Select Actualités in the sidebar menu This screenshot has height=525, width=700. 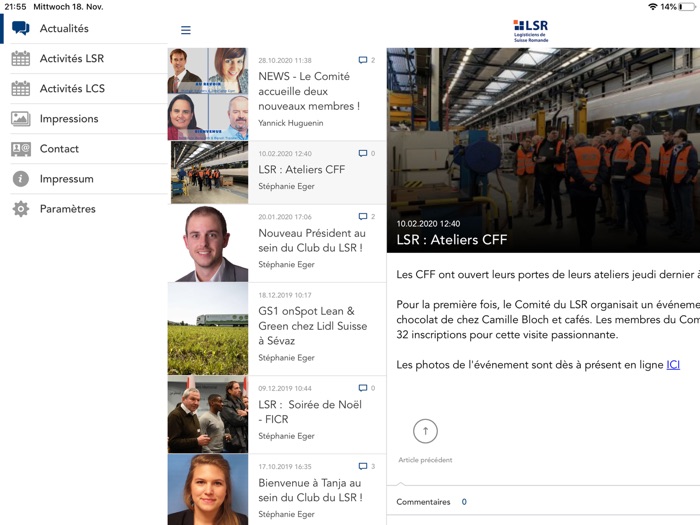click(x=84, y=29)
